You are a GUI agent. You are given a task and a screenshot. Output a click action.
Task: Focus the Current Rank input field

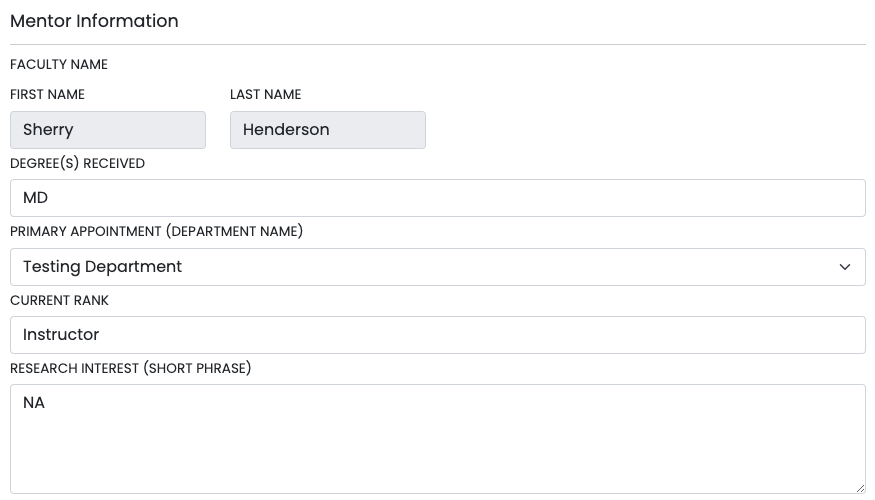438,335
